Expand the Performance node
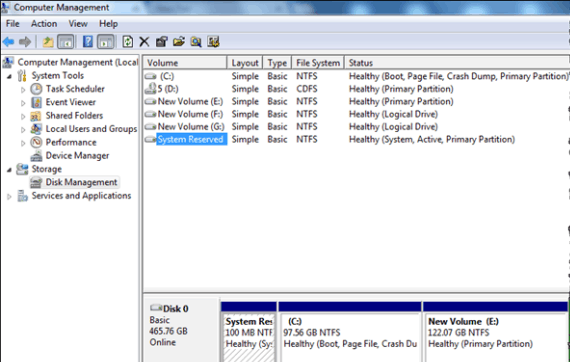 click(x=23, y=143)
